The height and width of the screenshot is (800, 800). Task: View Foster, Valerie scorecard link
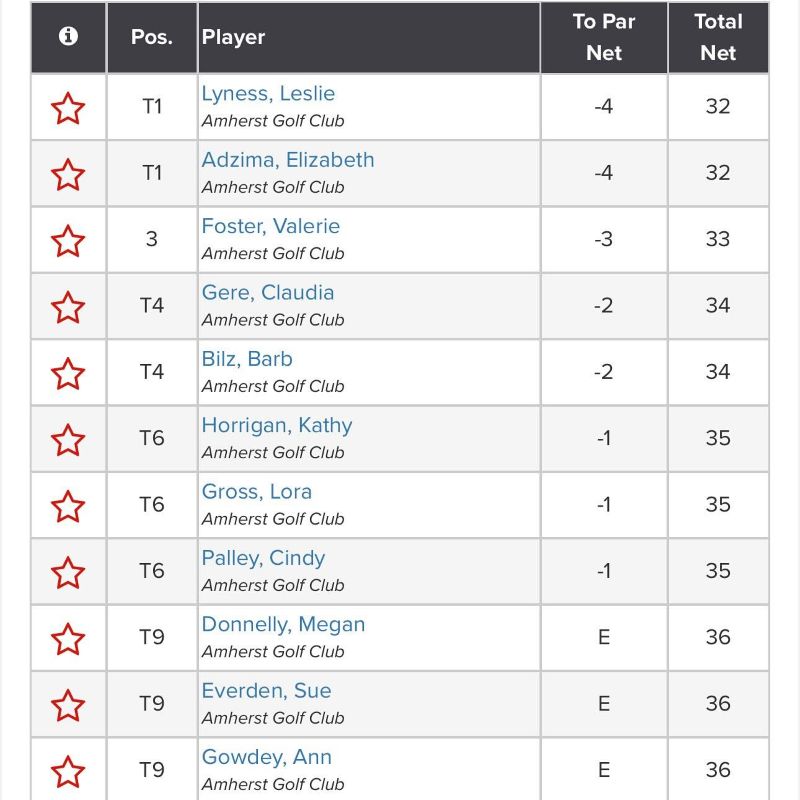pos(270,227)
